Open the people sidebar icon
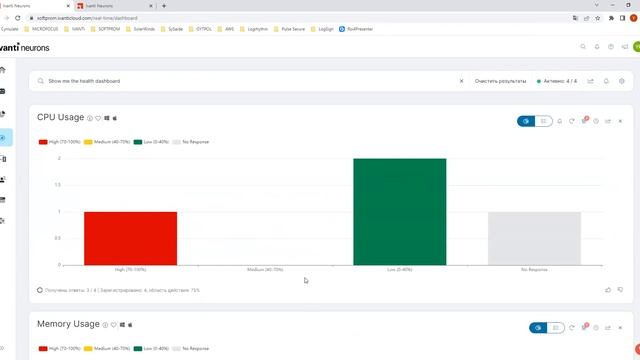 pos(3,180)
